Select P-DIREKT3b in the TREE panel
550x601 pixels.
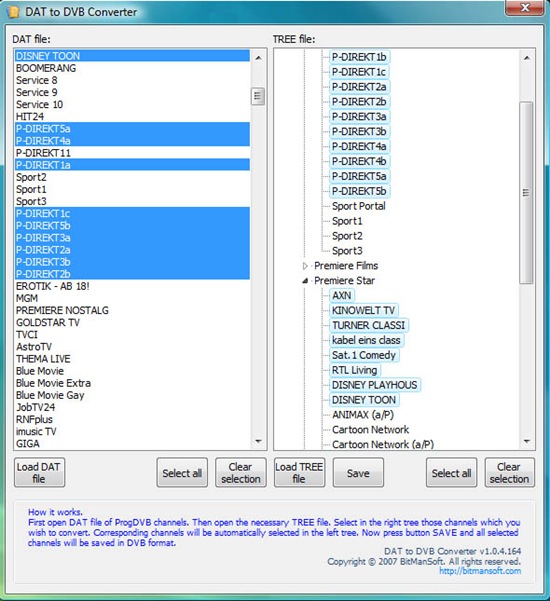pyautogui.click(x=359, y=131)
